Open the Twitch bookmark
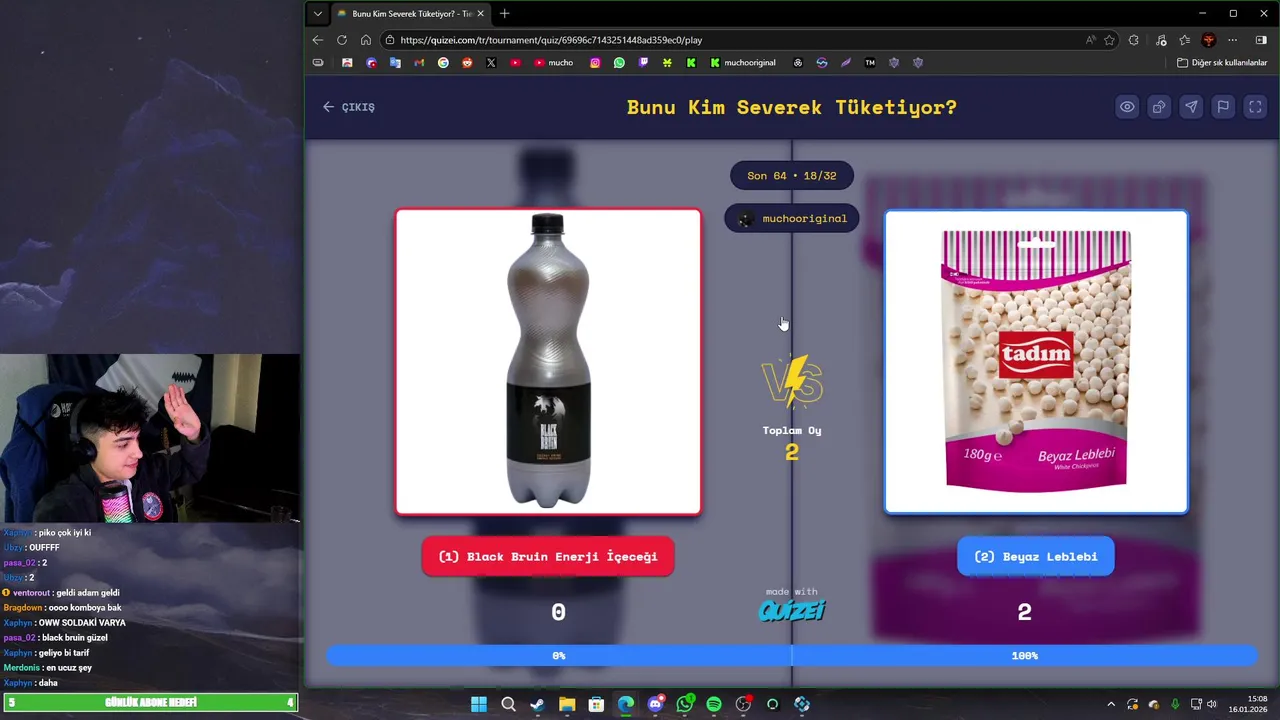The image size is (1280, 720). 643,63
